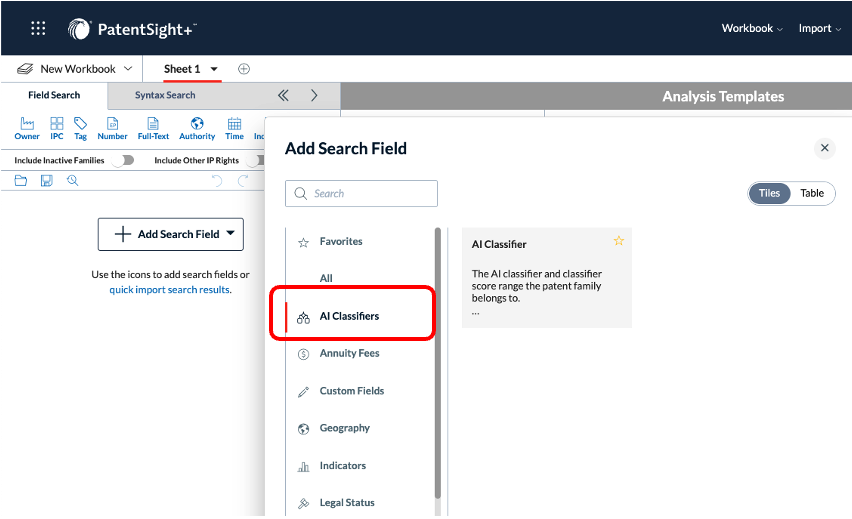The height and width of the screenshot is (519, 852).
Task: Click the category list scrollbar
Action: (437, 364)
